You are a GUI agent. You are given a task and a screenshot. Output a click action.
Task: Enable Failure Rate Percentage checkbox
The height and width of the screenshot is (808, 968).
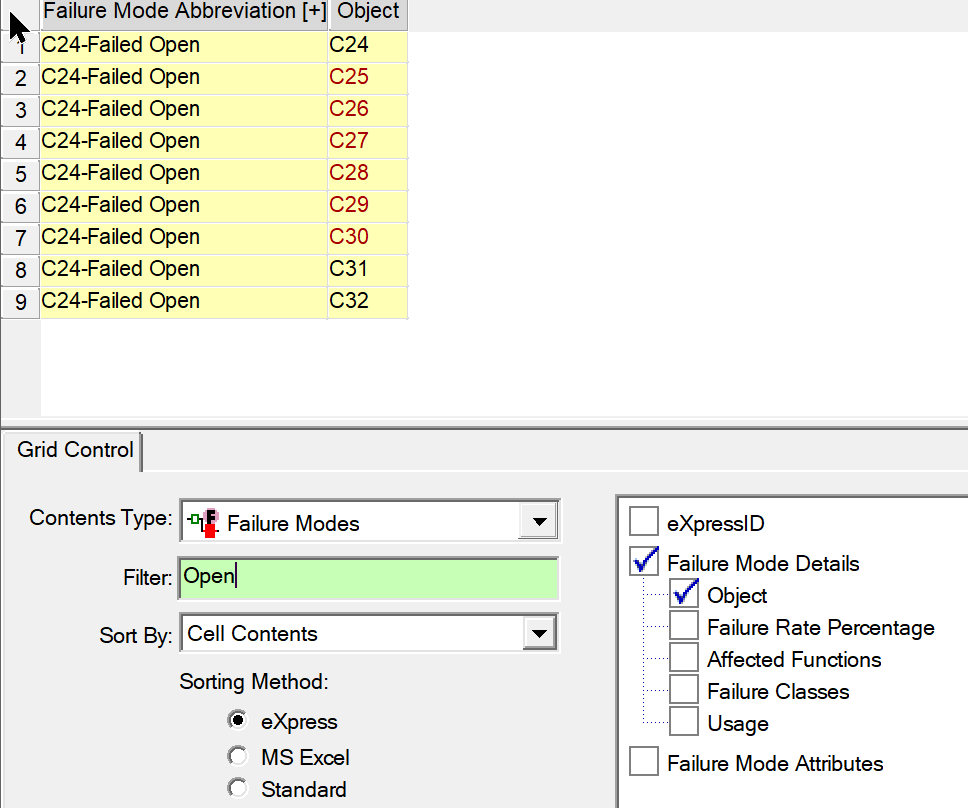click(684, 625)
